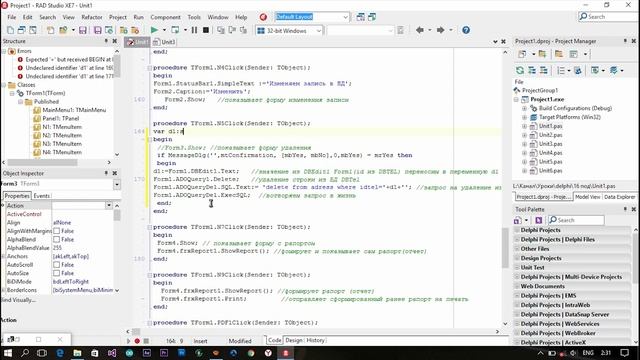Viewport: 640px width, 360px height.
Task: Click the Stop program toolbar icon
Action: [x=206, y=30]
